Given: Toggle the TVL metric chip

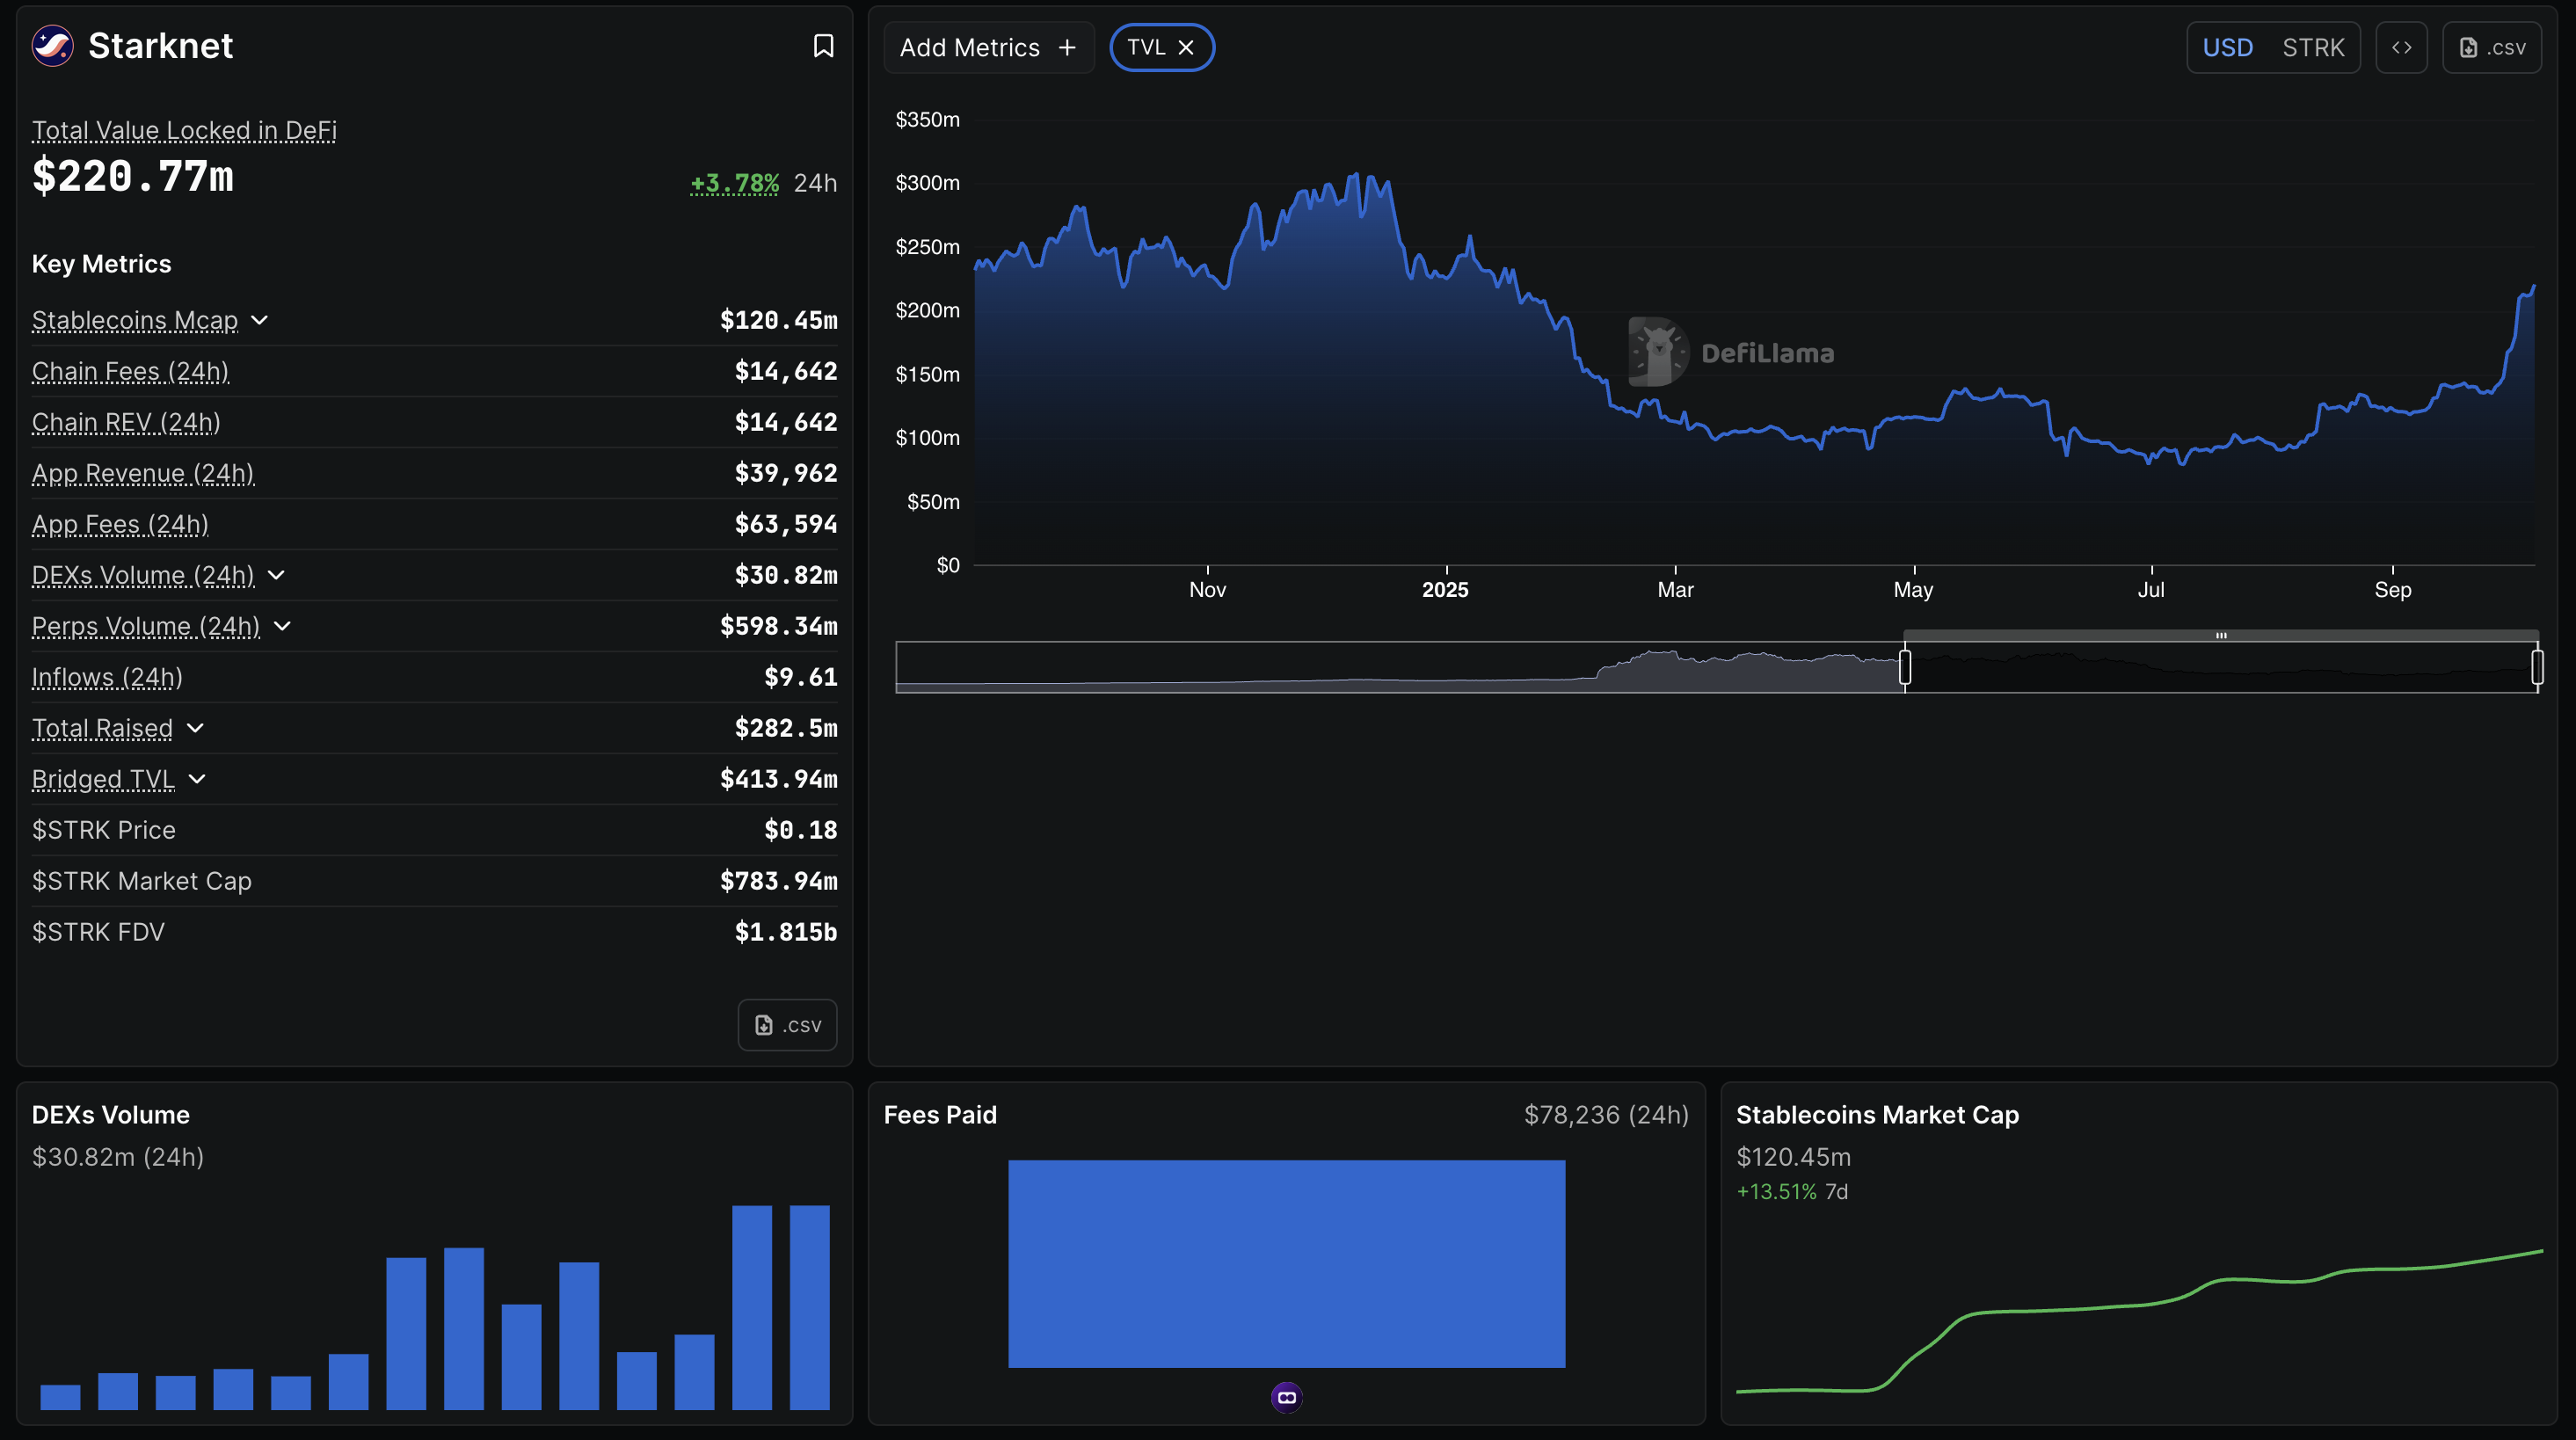Looking at the screenshot, I should click(1146, 47).
